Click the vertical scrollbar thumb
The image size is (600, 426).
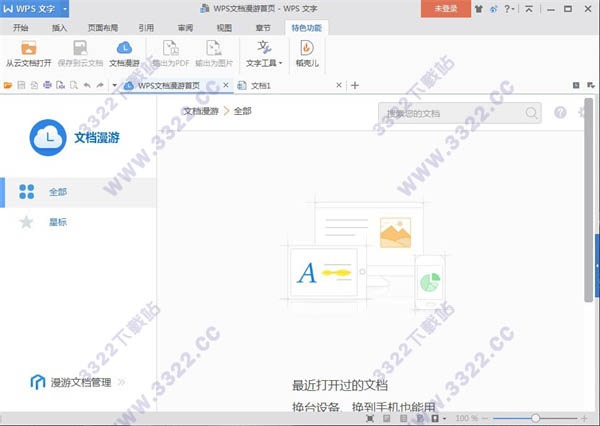click(x=589, y=199)
